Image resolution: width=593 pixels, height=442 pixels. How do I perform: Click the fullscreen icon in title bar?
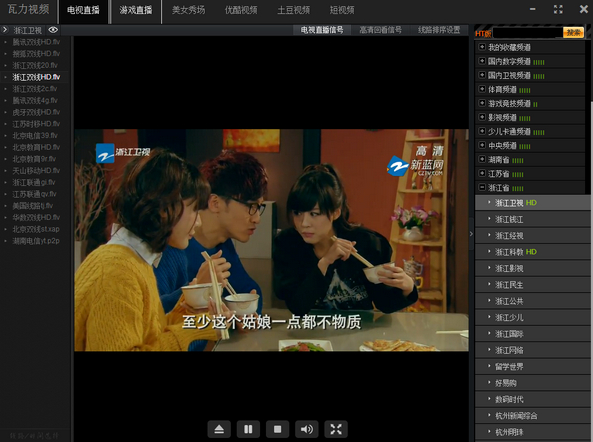558,9
